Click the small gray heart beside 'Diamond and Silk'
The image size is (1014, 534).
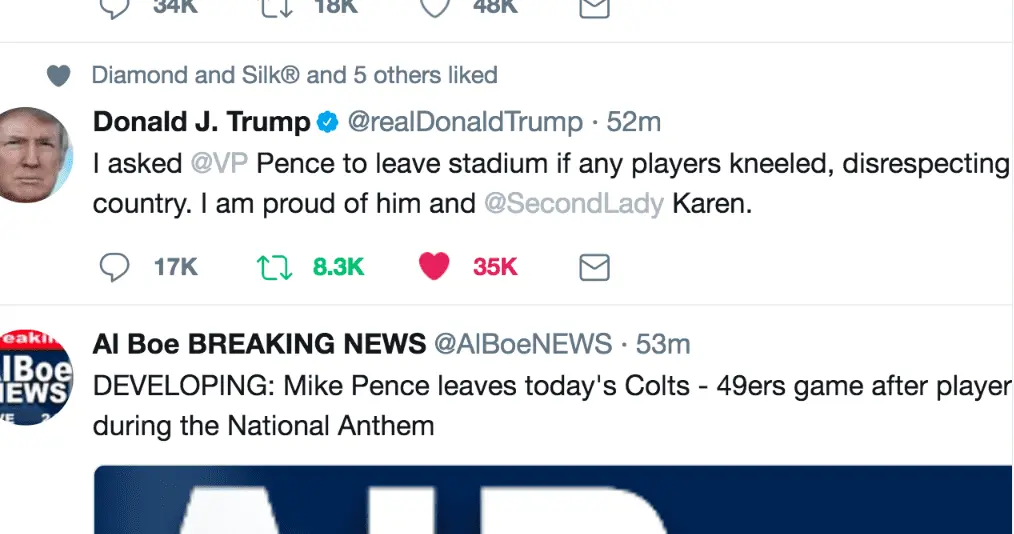click(x=59, y=76)
